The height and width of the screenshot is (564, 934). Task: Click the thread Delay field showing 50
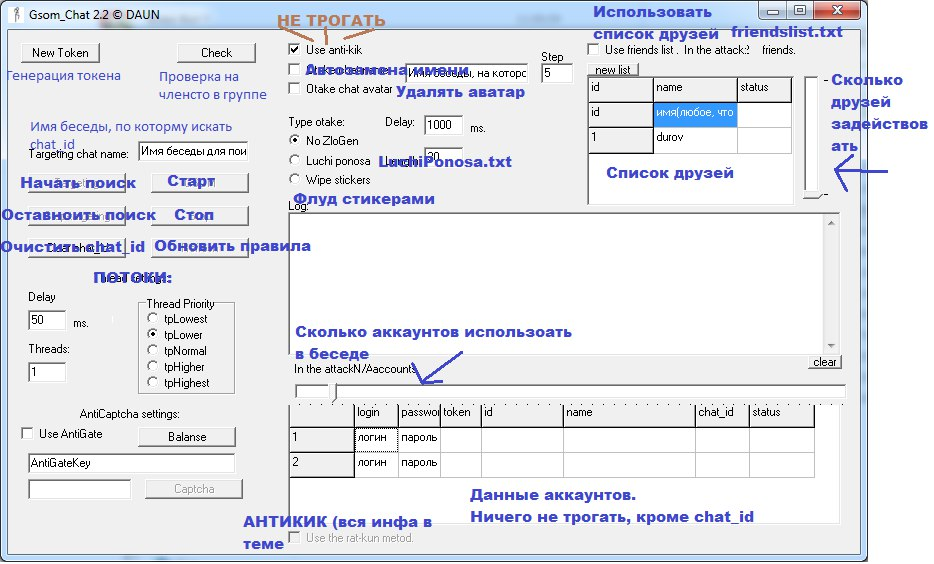pos(47,320)
